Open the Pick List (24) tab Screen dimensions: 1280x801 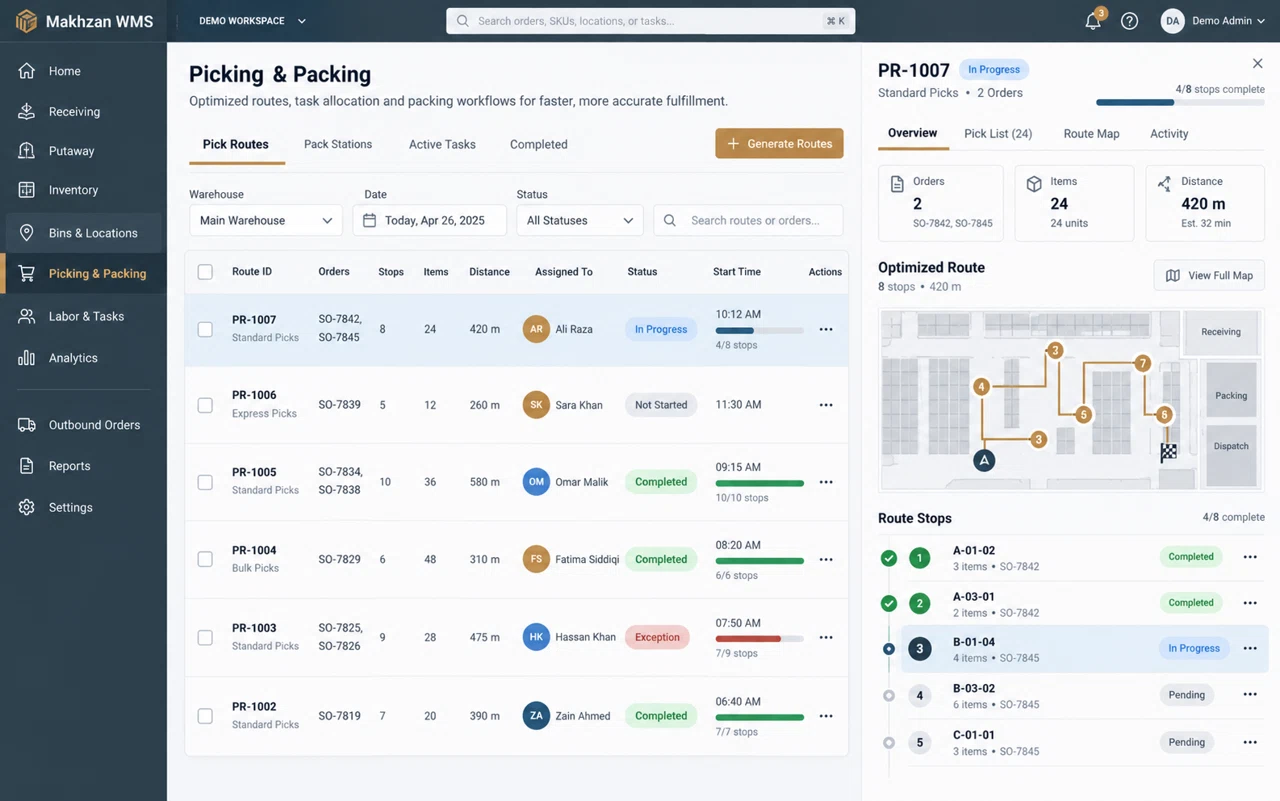click(998, 133)
